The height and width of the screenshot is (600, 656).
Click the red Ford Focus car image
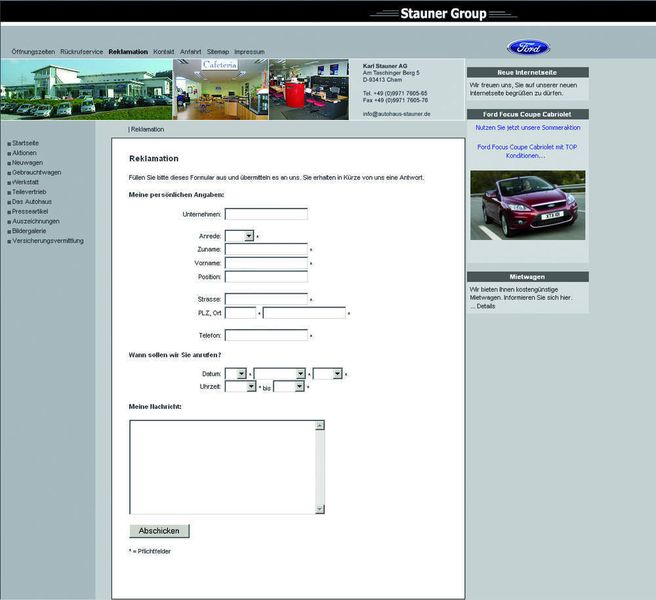[527, 204]
